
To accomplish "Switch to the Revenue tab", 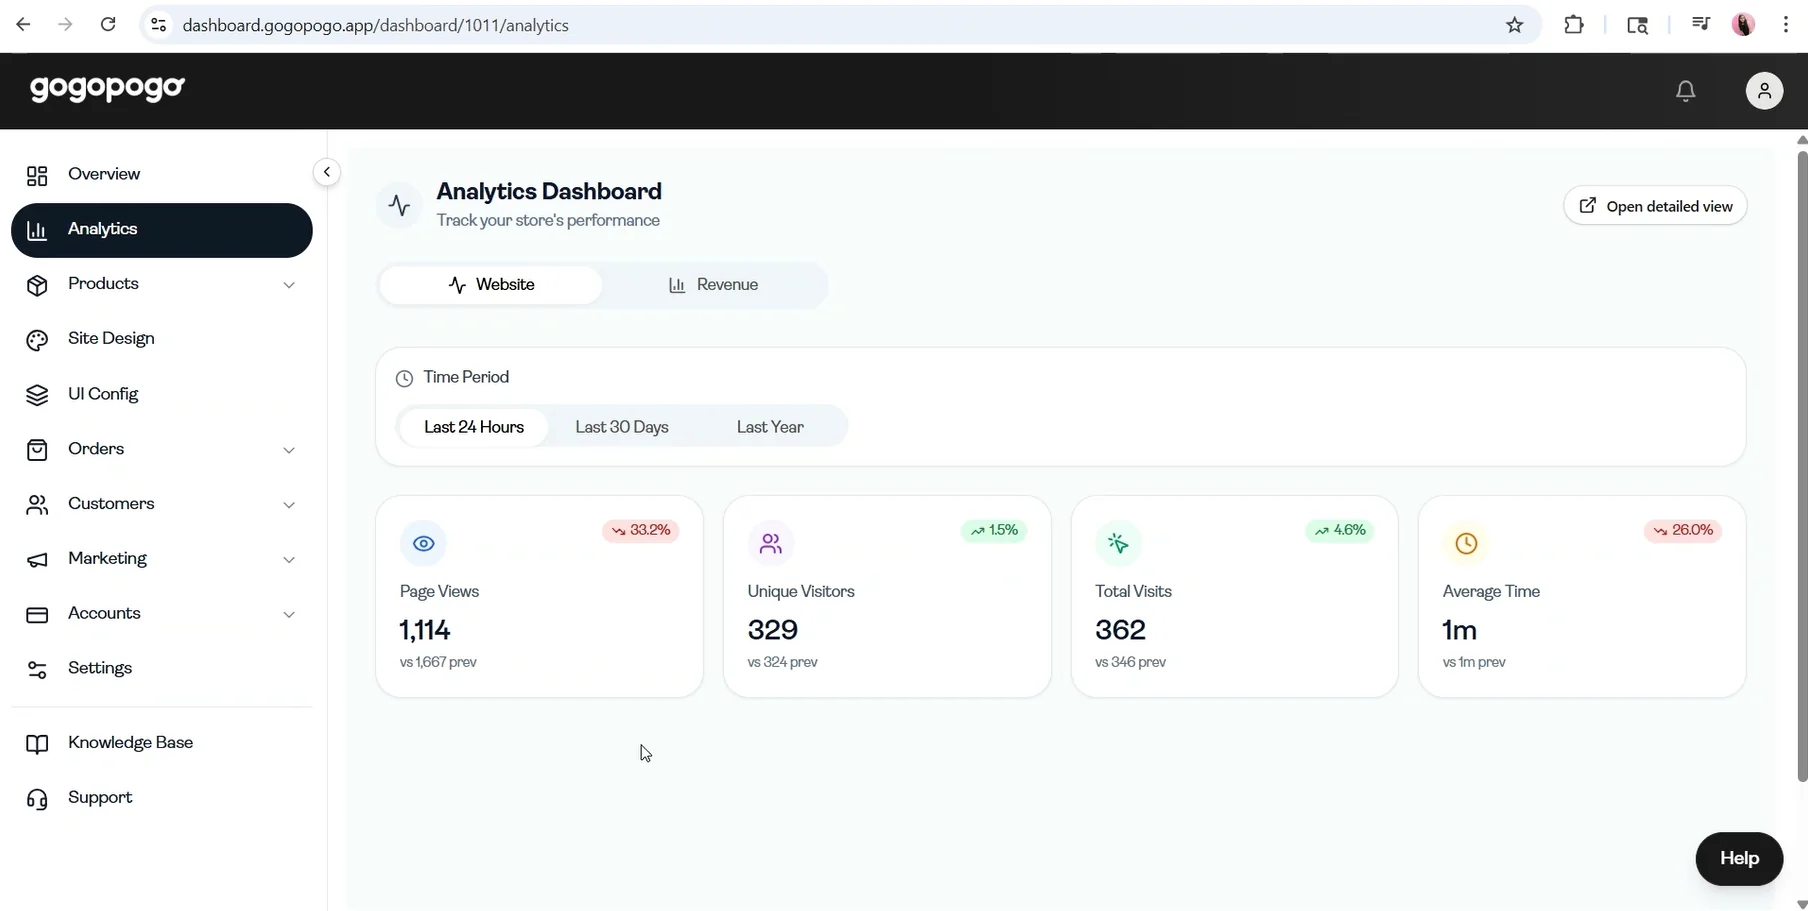I will pyautogui.click(x=713, y=285).
